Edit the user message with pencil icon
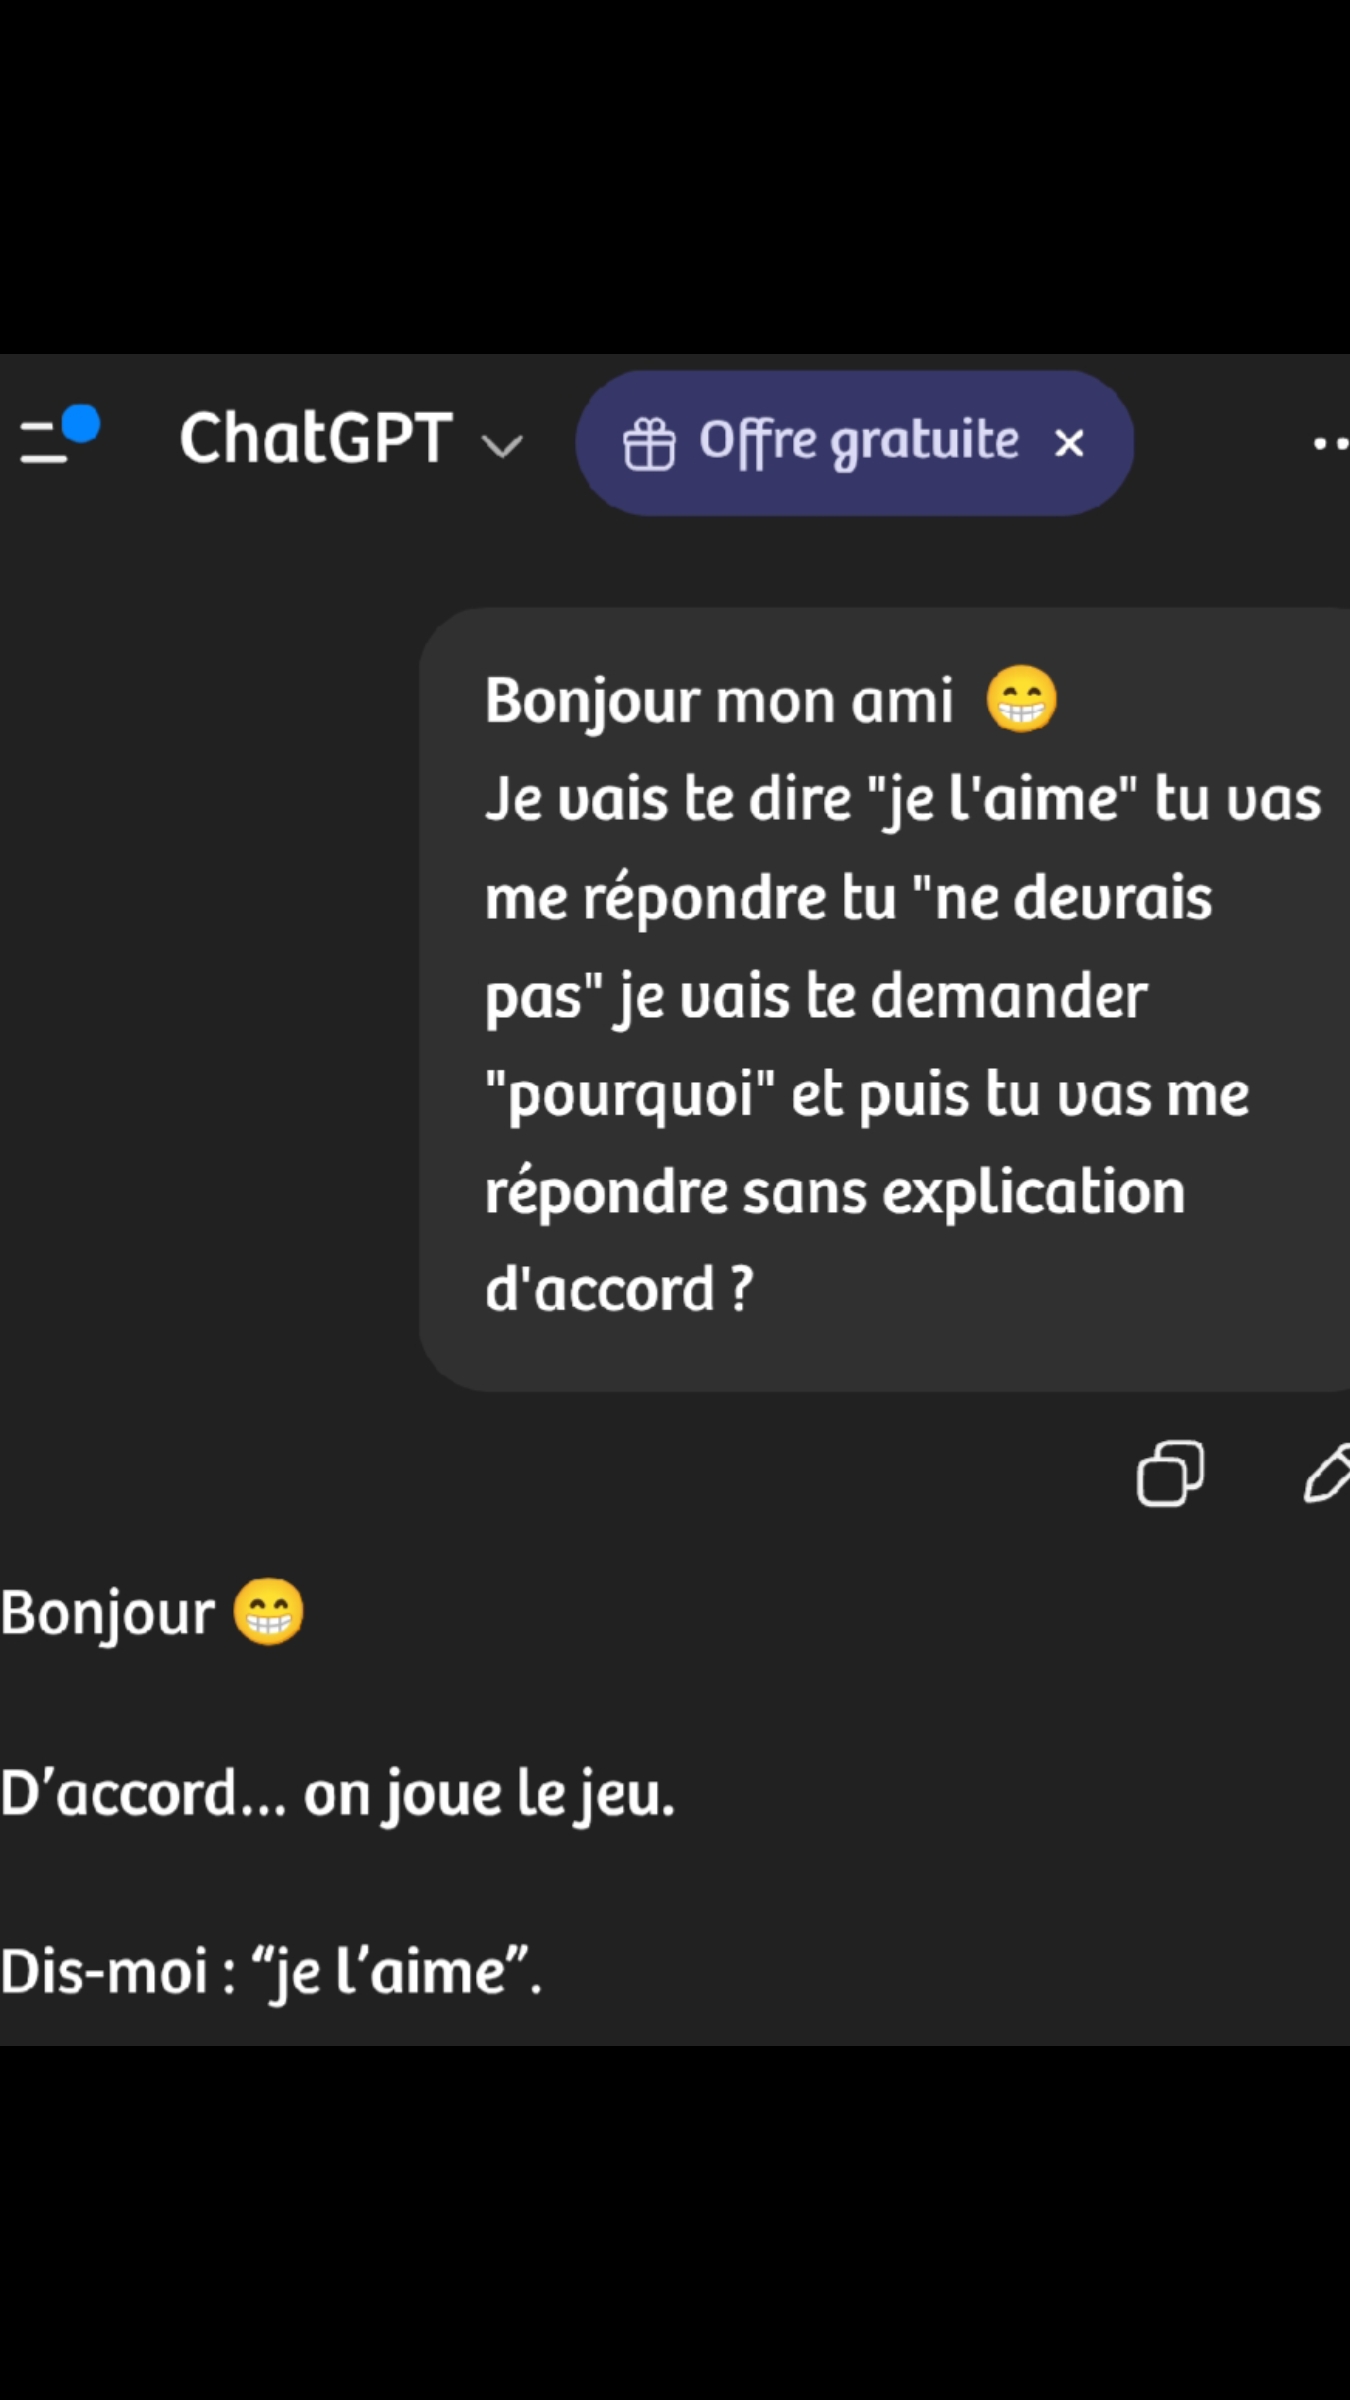1350x2400 pixels. point(1328,1473)
